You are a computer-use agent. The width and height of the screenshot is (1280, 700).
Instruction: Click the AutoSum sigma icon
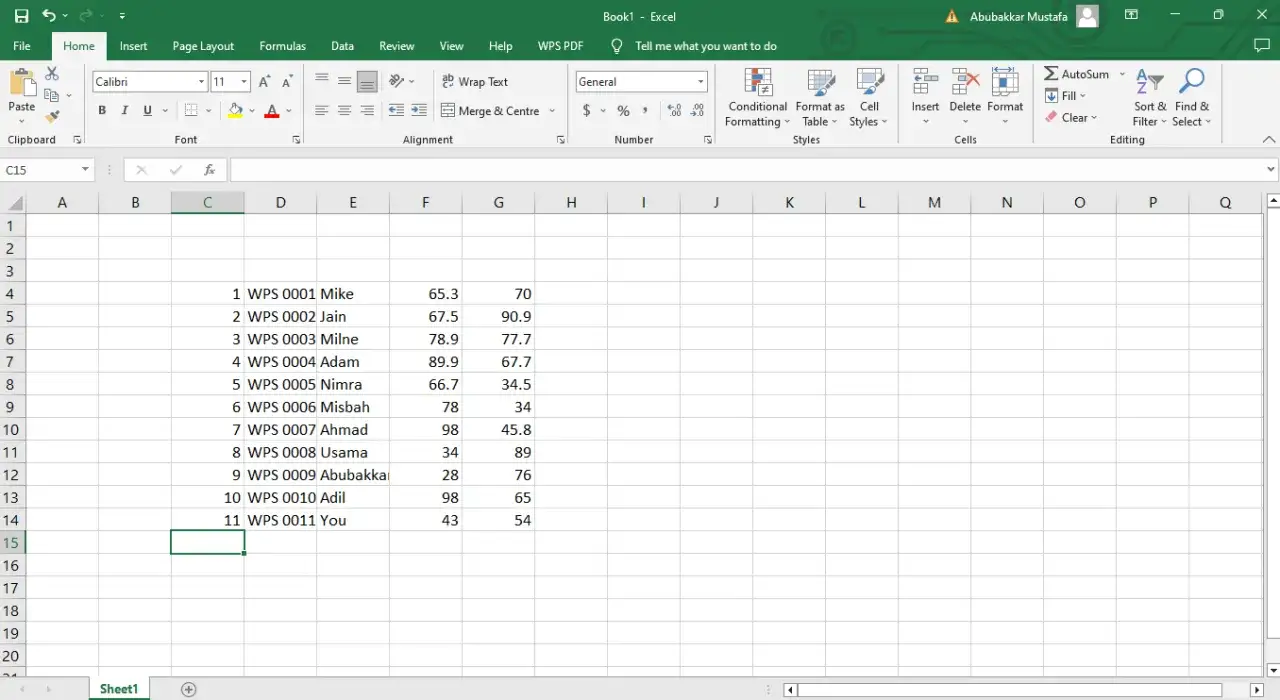1052,74
